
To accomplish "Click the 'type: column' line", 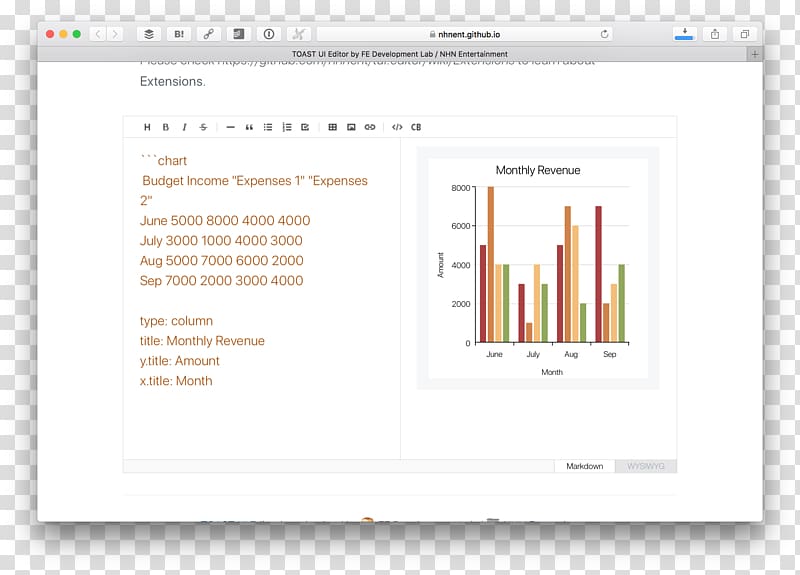I will [176, 321].
